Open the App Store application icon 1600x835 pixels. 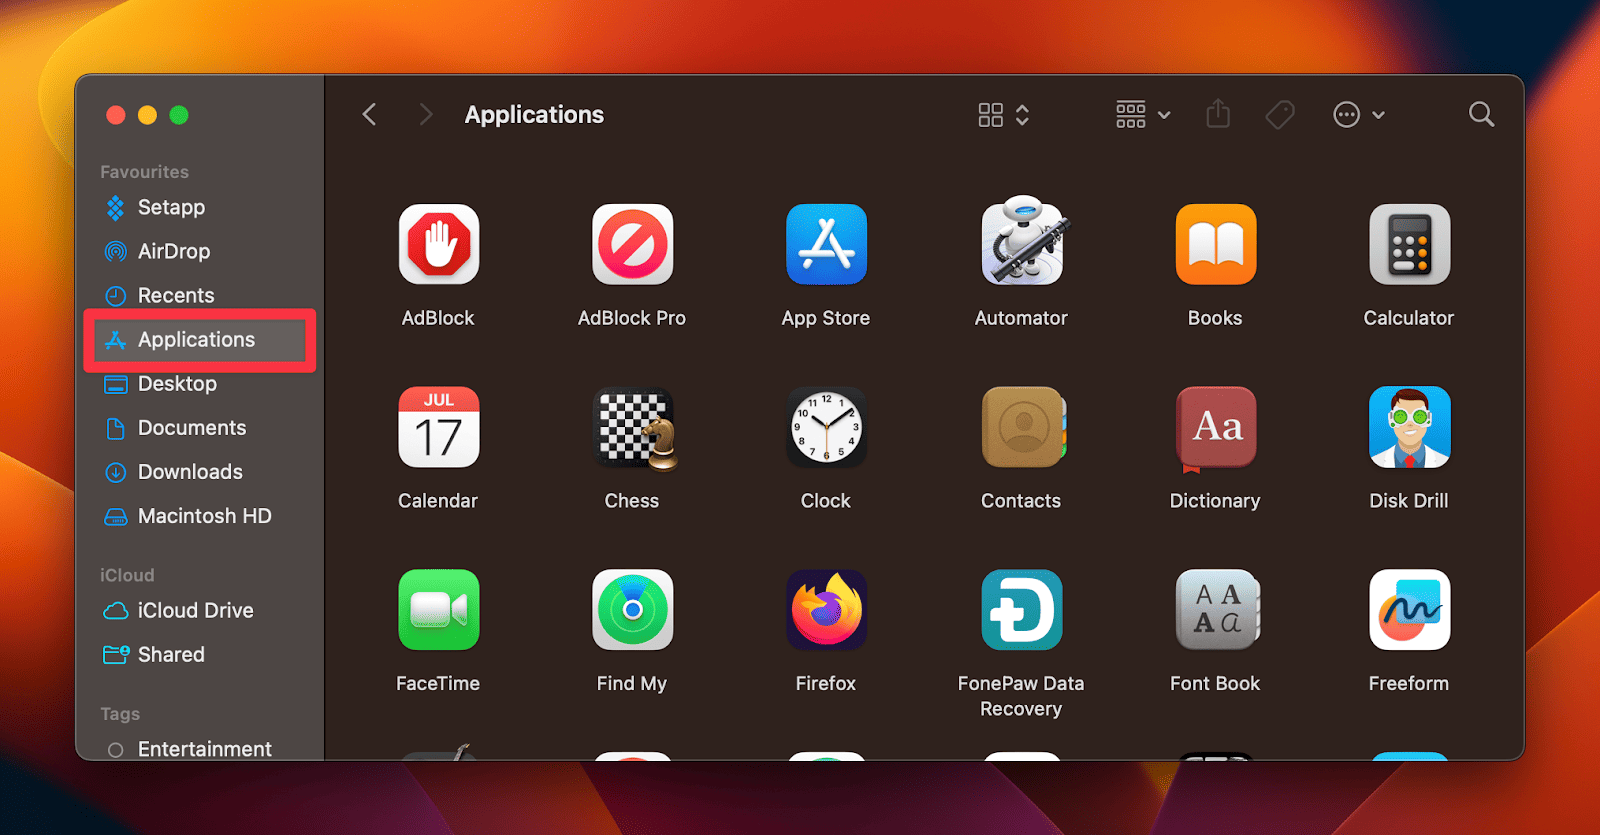(826, 245)
